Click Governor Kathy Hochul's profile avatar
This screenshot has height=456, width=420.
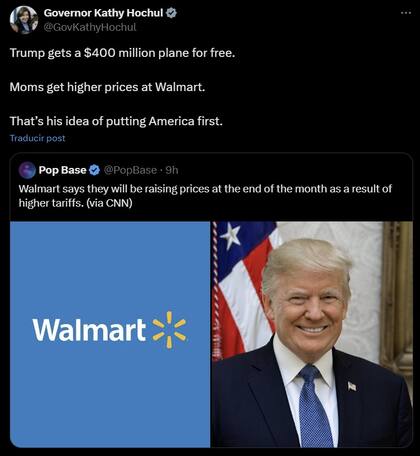click(x=24, y=20)
